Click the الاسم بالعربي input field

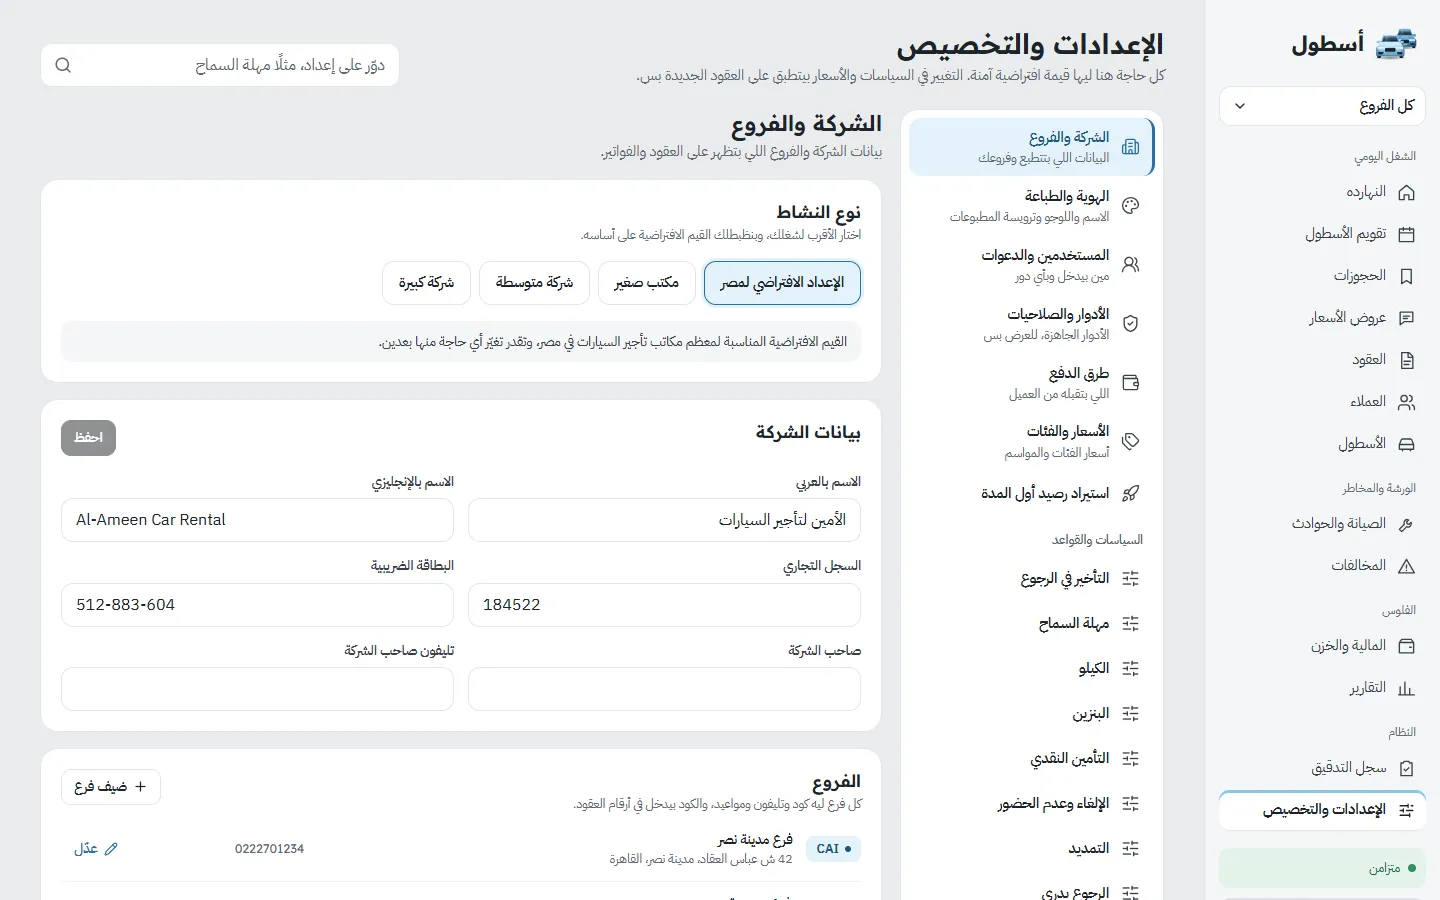tap(664, 520)
